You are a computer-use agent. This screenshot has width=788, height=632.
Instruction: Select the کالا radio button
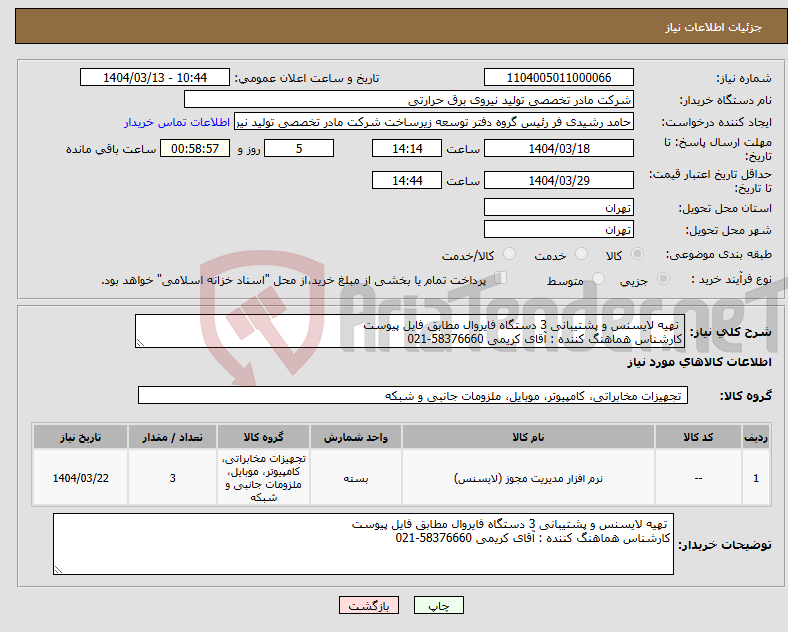[x=637, y=254]
